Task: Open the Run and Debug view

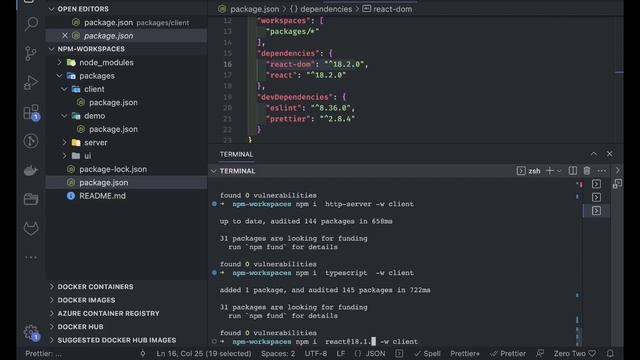Action: (x=31, y=82)
